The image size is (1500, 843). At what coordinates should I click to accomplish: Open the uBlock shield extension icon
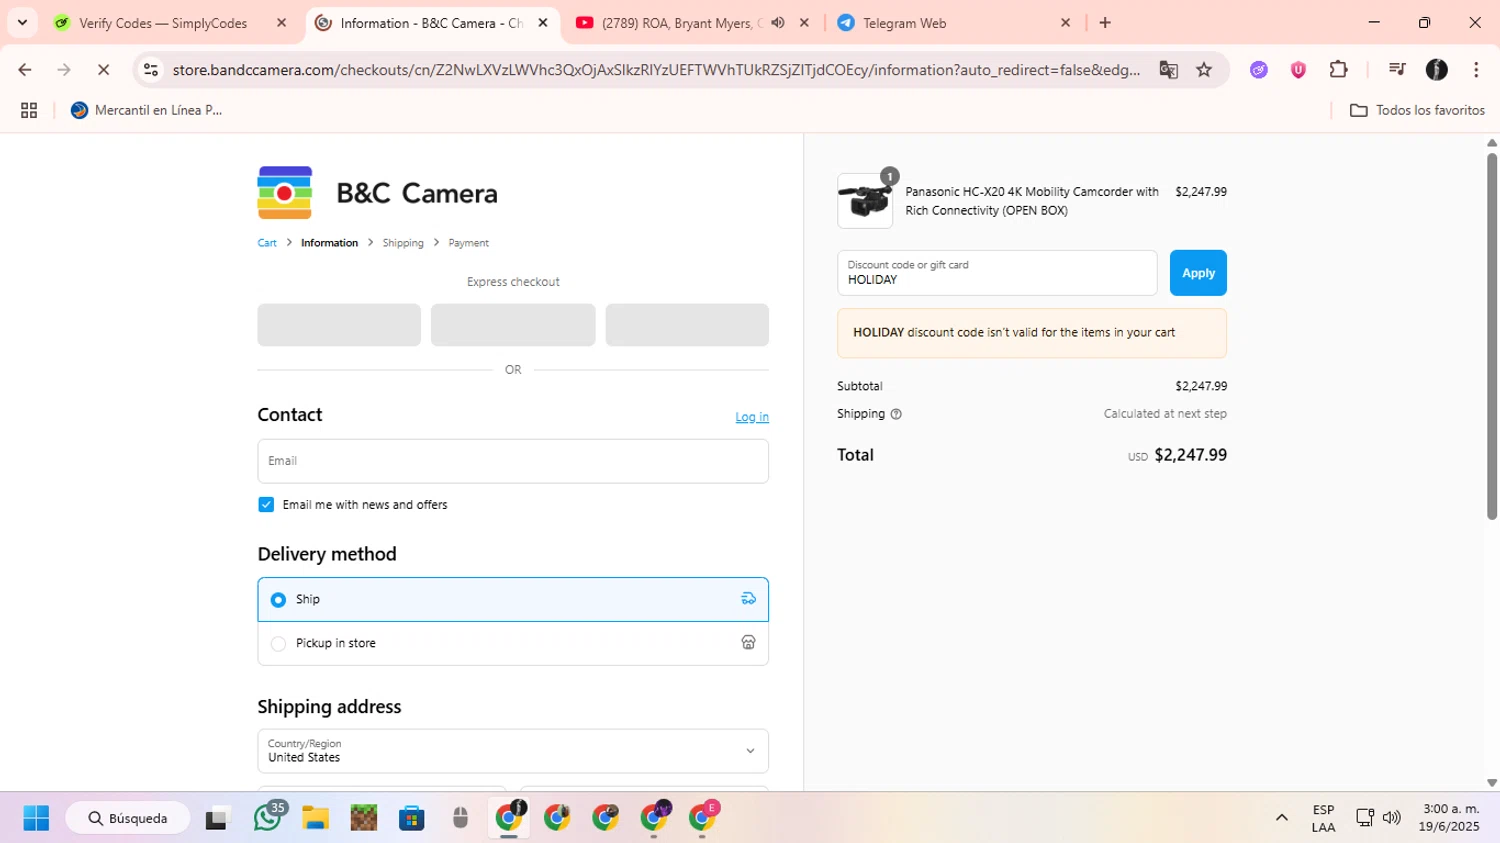click(1298, 69)
